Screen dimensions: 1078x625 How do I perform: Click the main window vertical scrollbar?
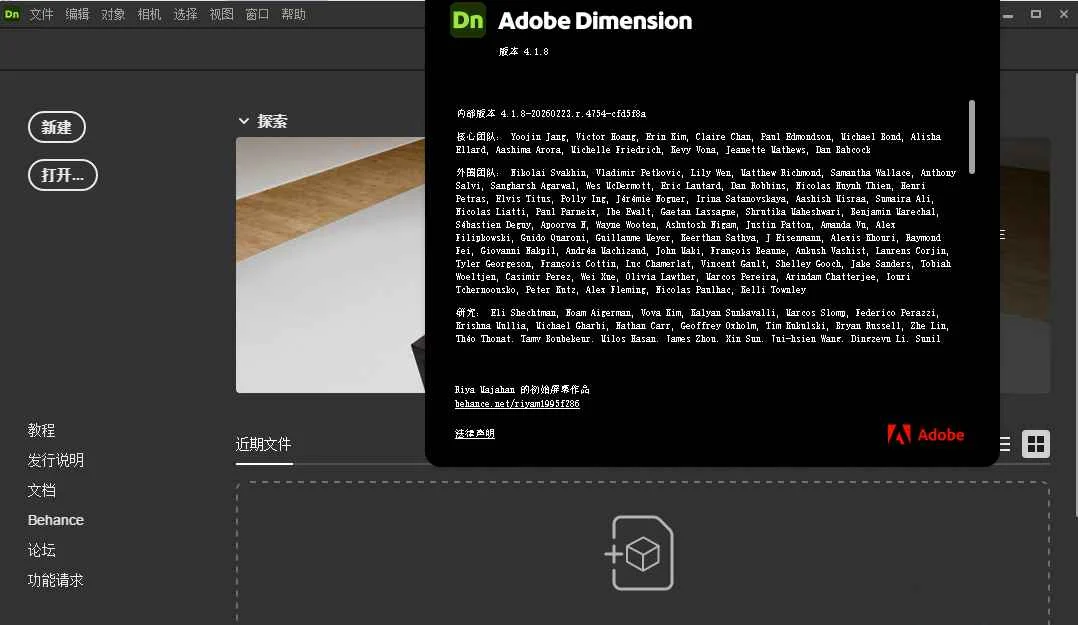(x=1075, y=294)
